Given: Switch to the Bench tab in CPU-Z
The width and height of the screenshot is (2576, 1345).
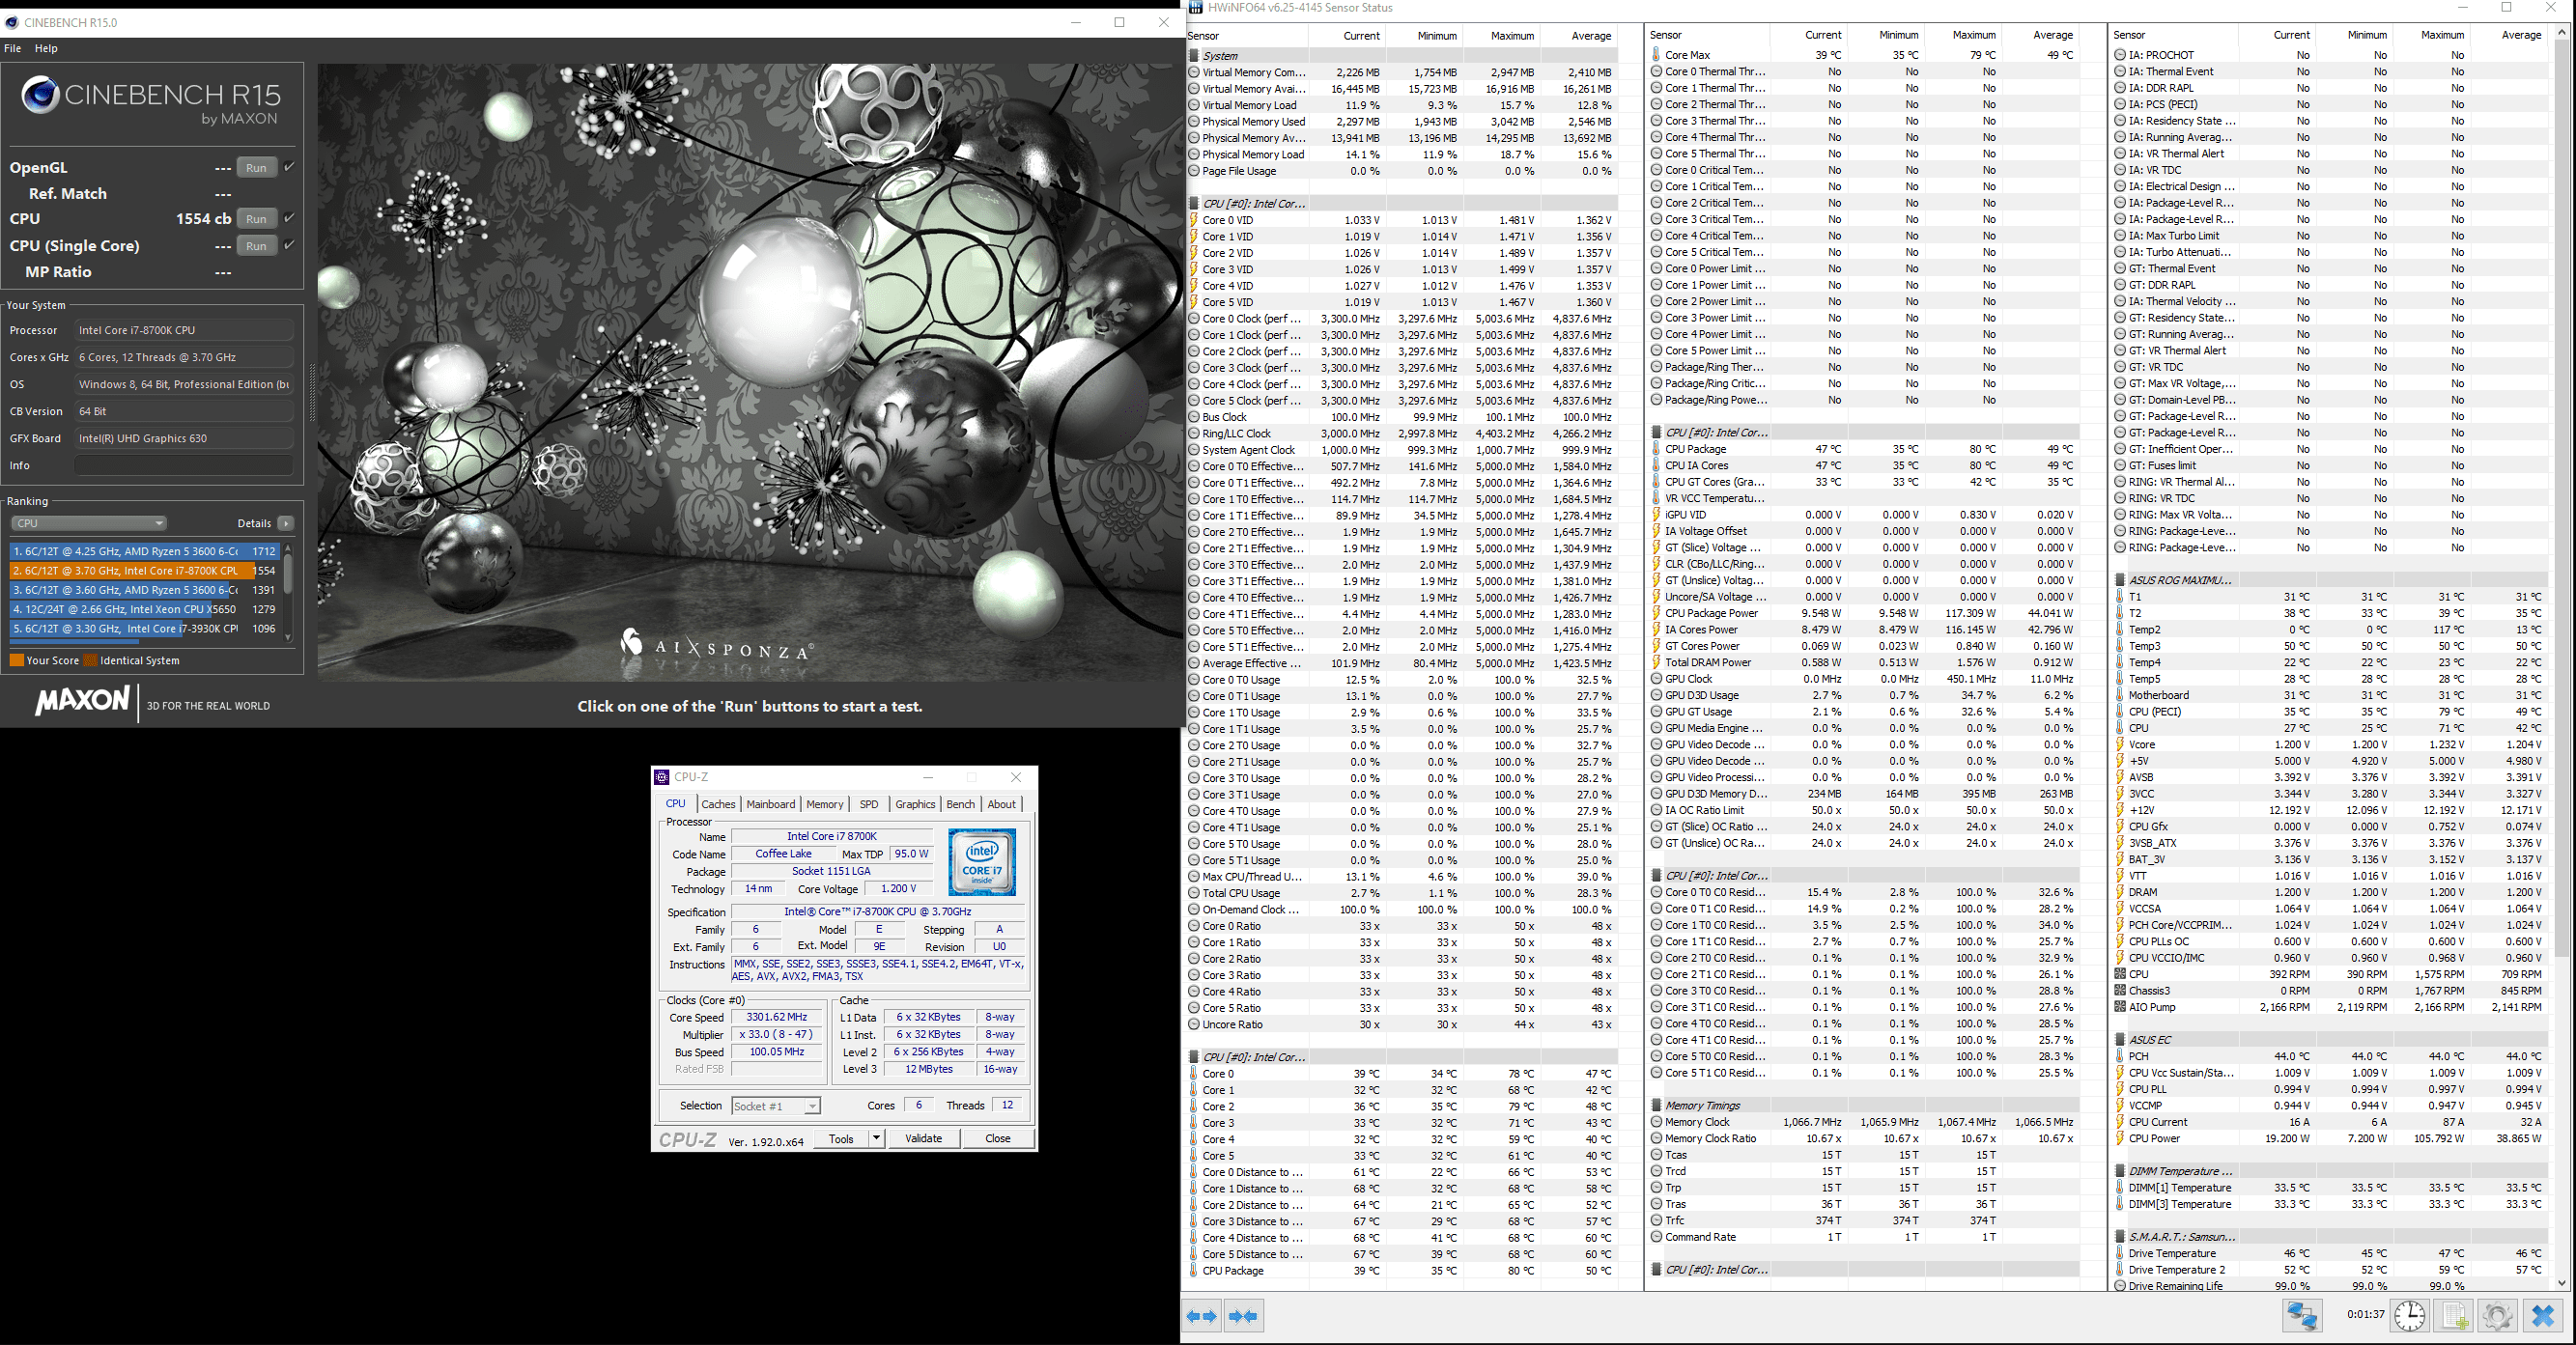Looking at the screenshot, I should 960,804.
